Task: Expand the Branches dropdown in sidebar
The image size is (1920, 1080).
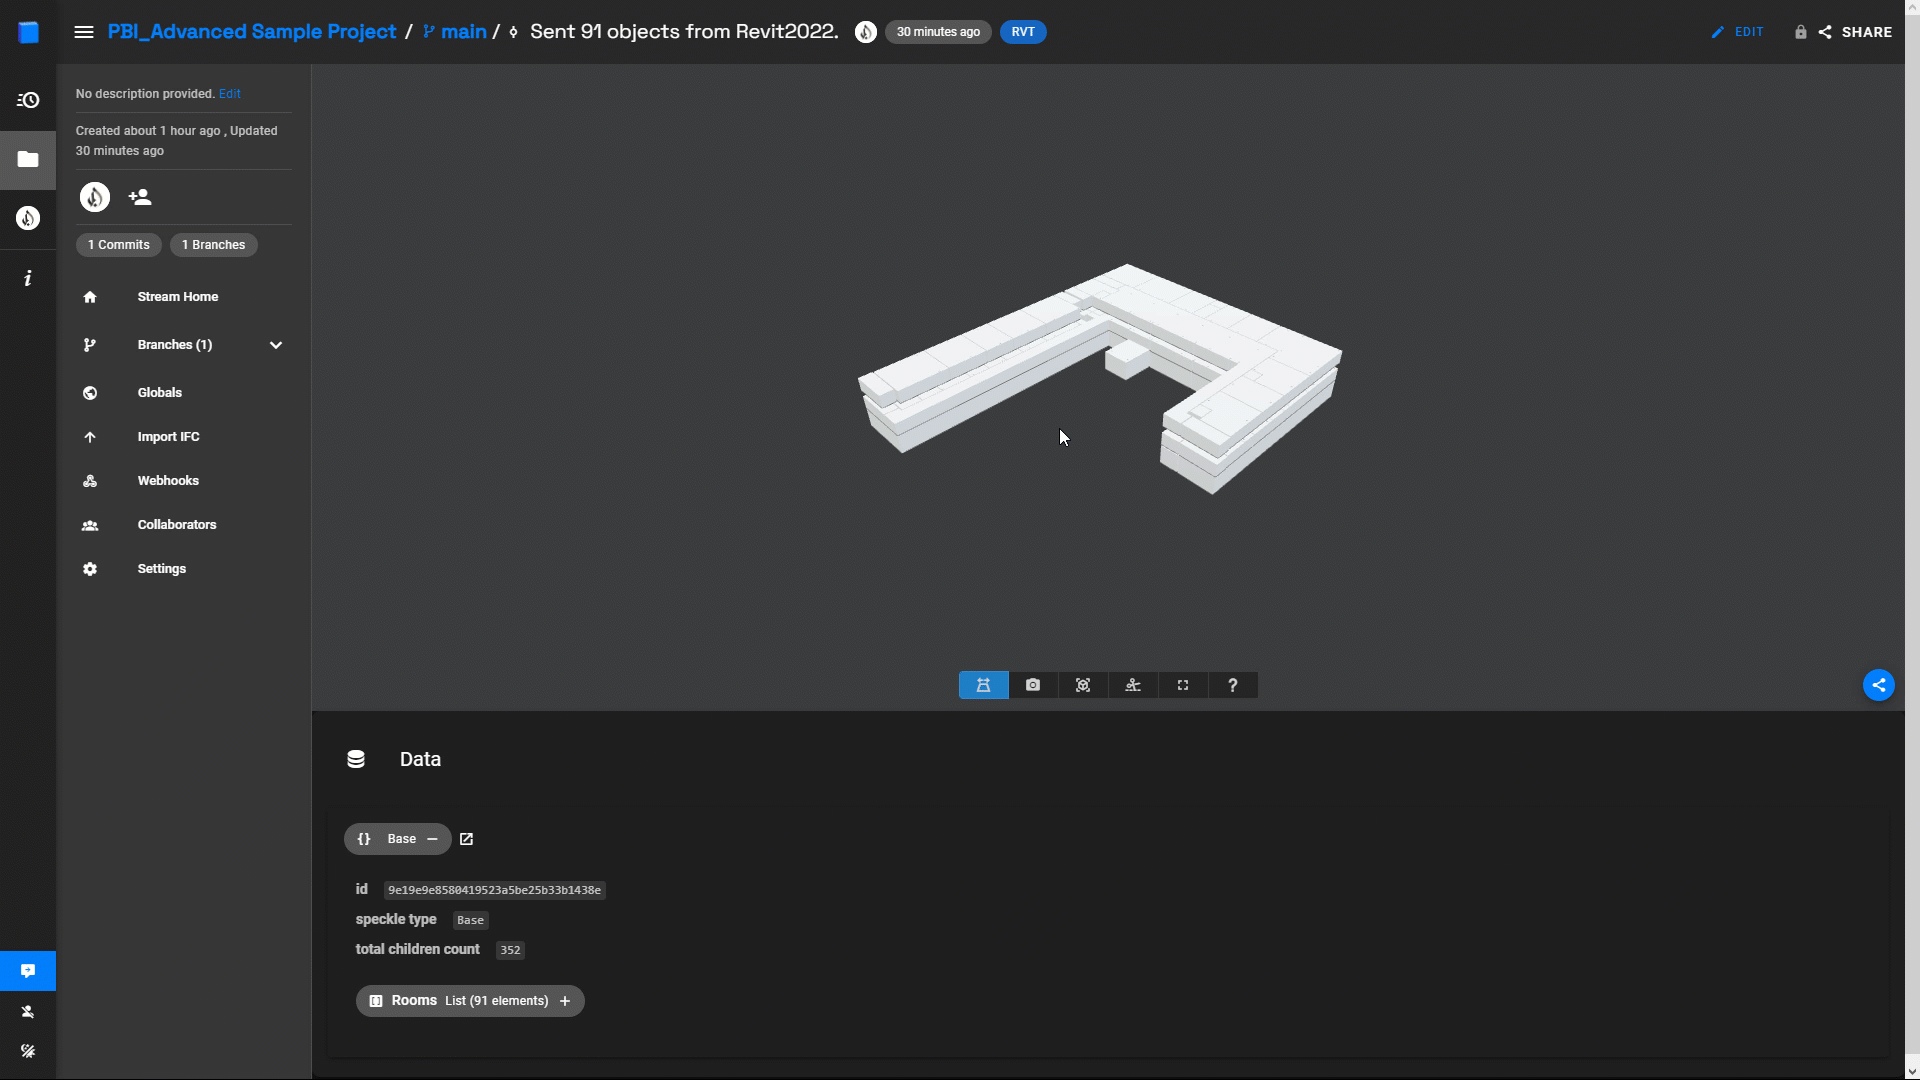Action: click(x=276, y=344)
